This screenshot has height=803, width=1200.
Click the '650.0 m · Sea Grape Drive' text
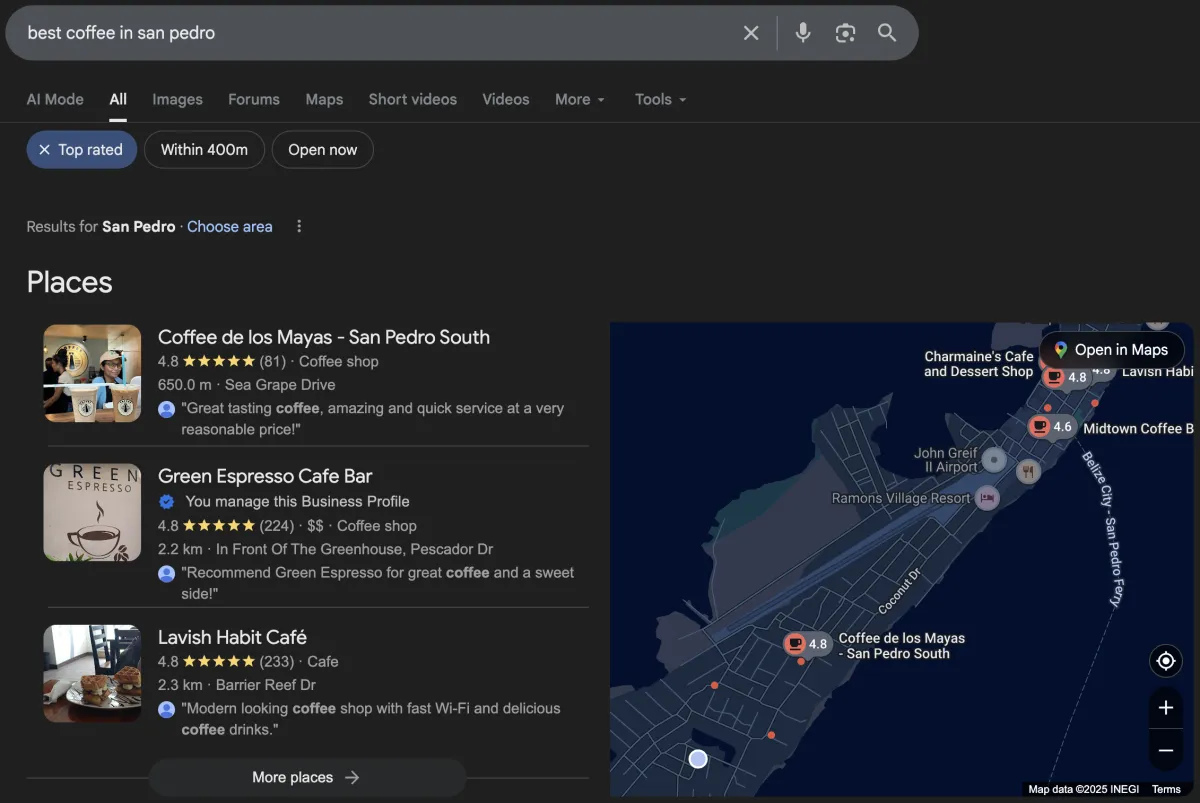click(x=246, y=385)
